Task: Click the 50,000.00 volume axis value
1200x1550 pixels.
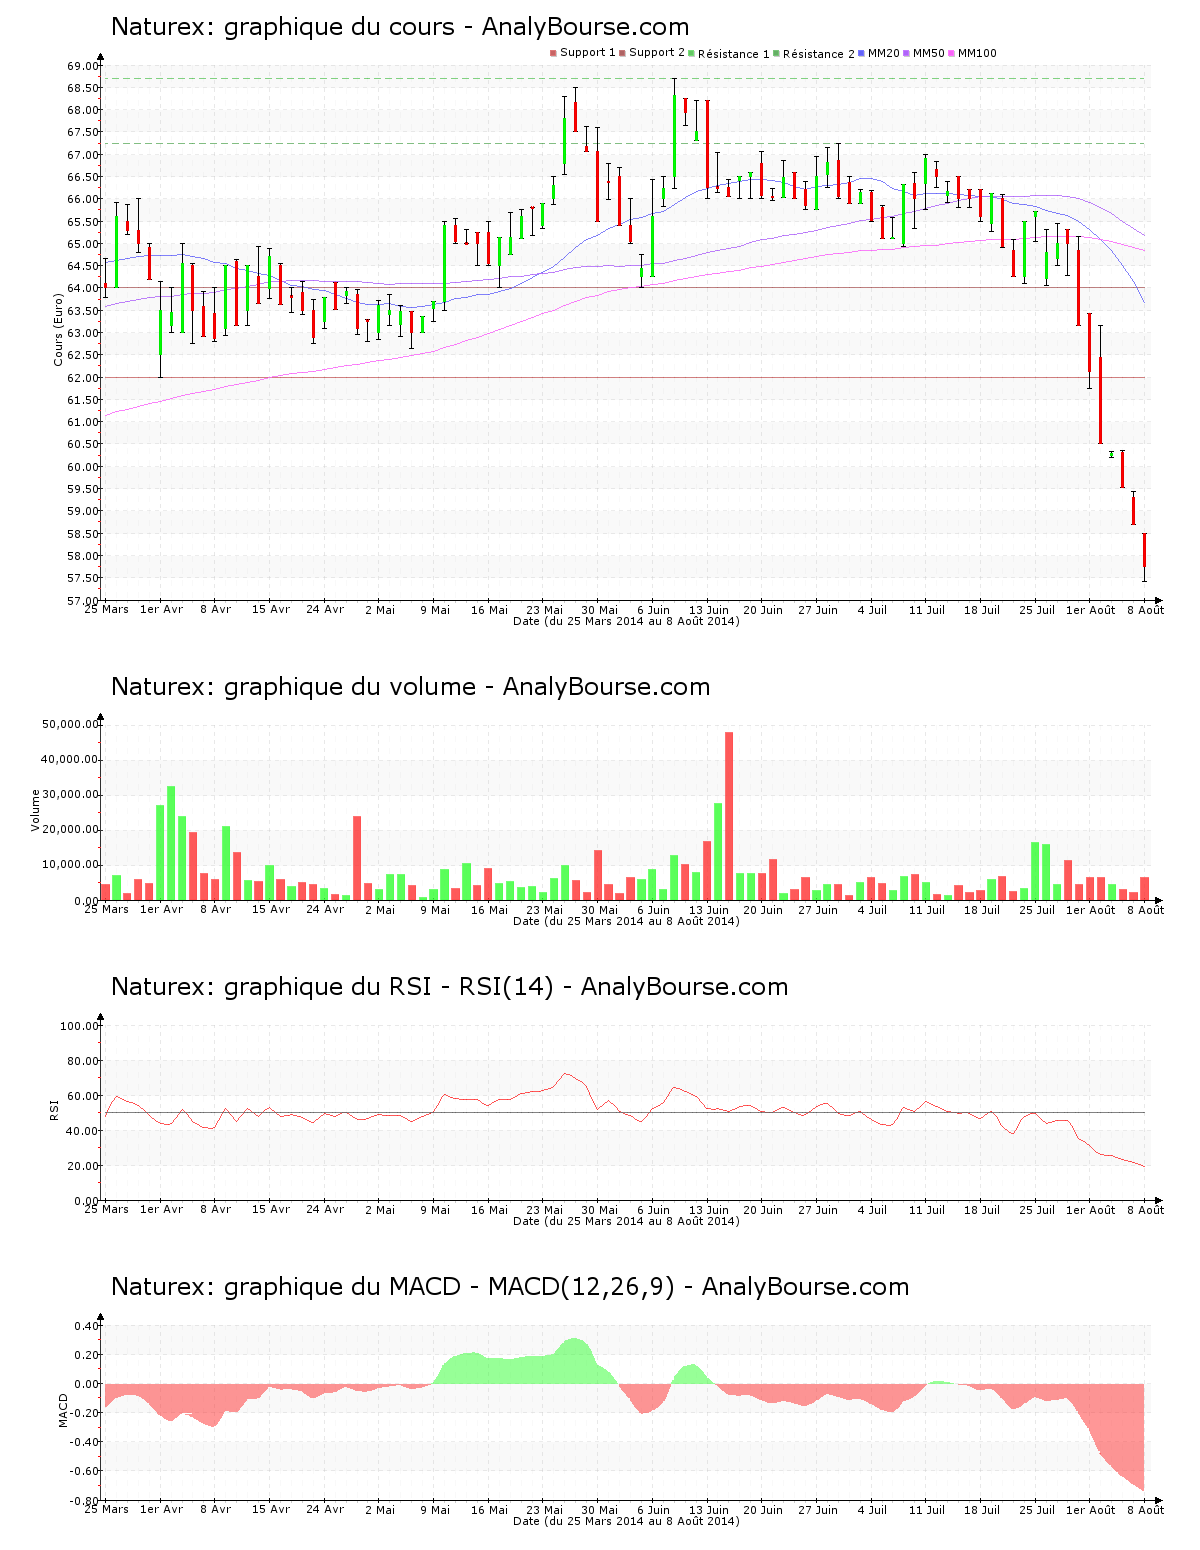Action: click(x=69, y=724)
